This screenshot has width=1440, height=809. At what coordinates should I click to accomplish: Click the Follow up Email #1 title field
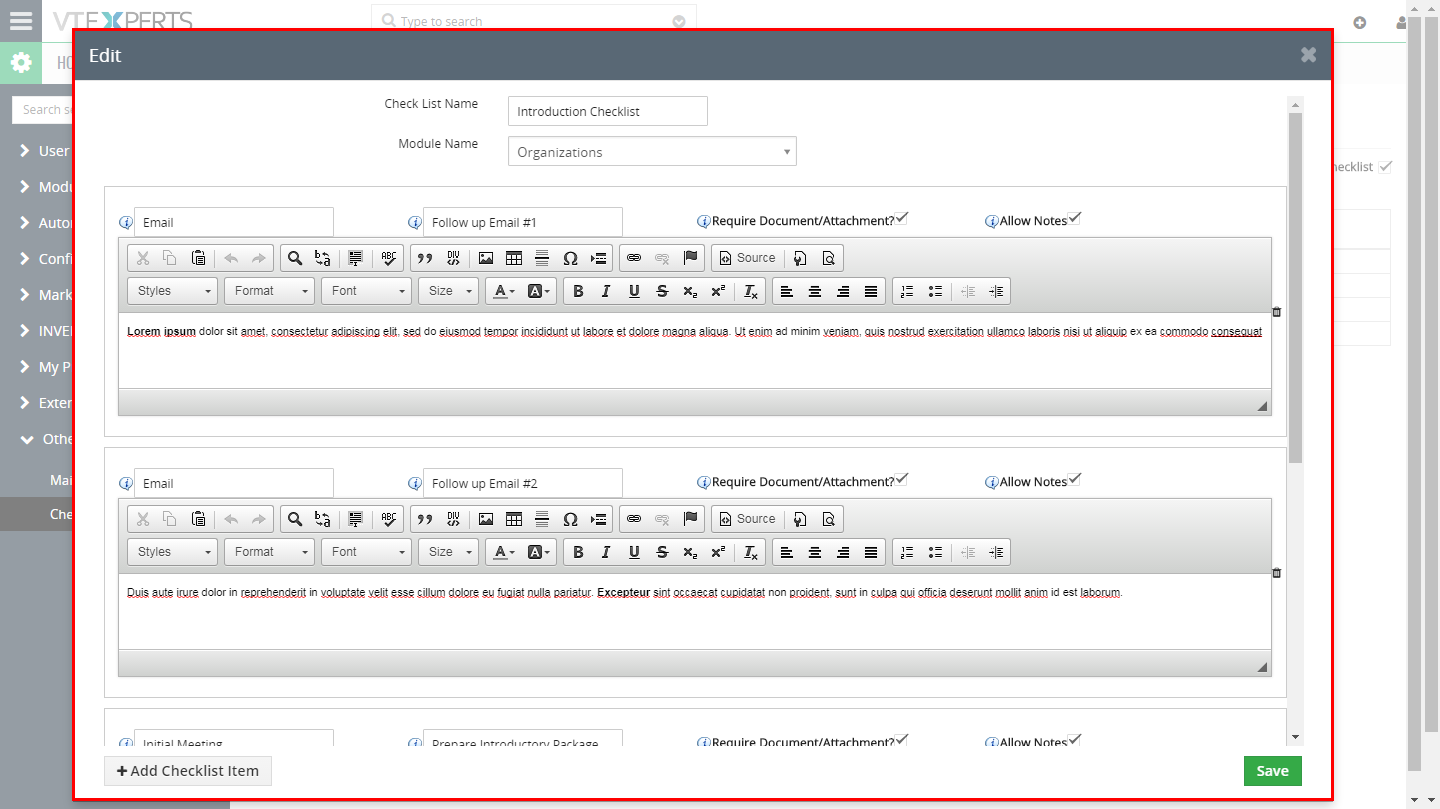[x=523, y=222]
